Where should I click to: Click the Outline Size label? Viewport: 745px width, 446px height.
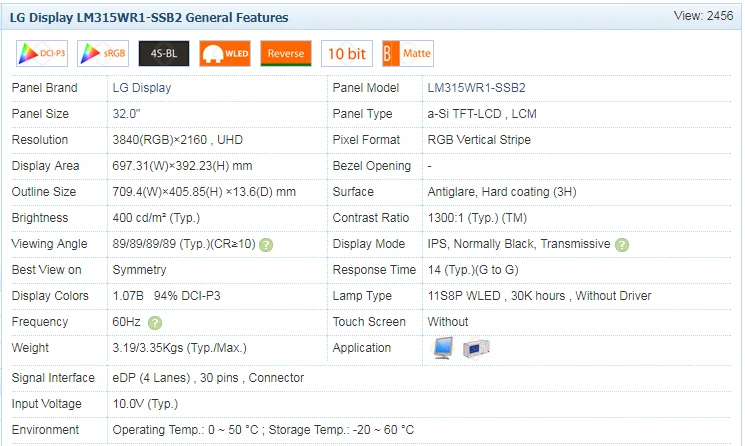[44, 192]
